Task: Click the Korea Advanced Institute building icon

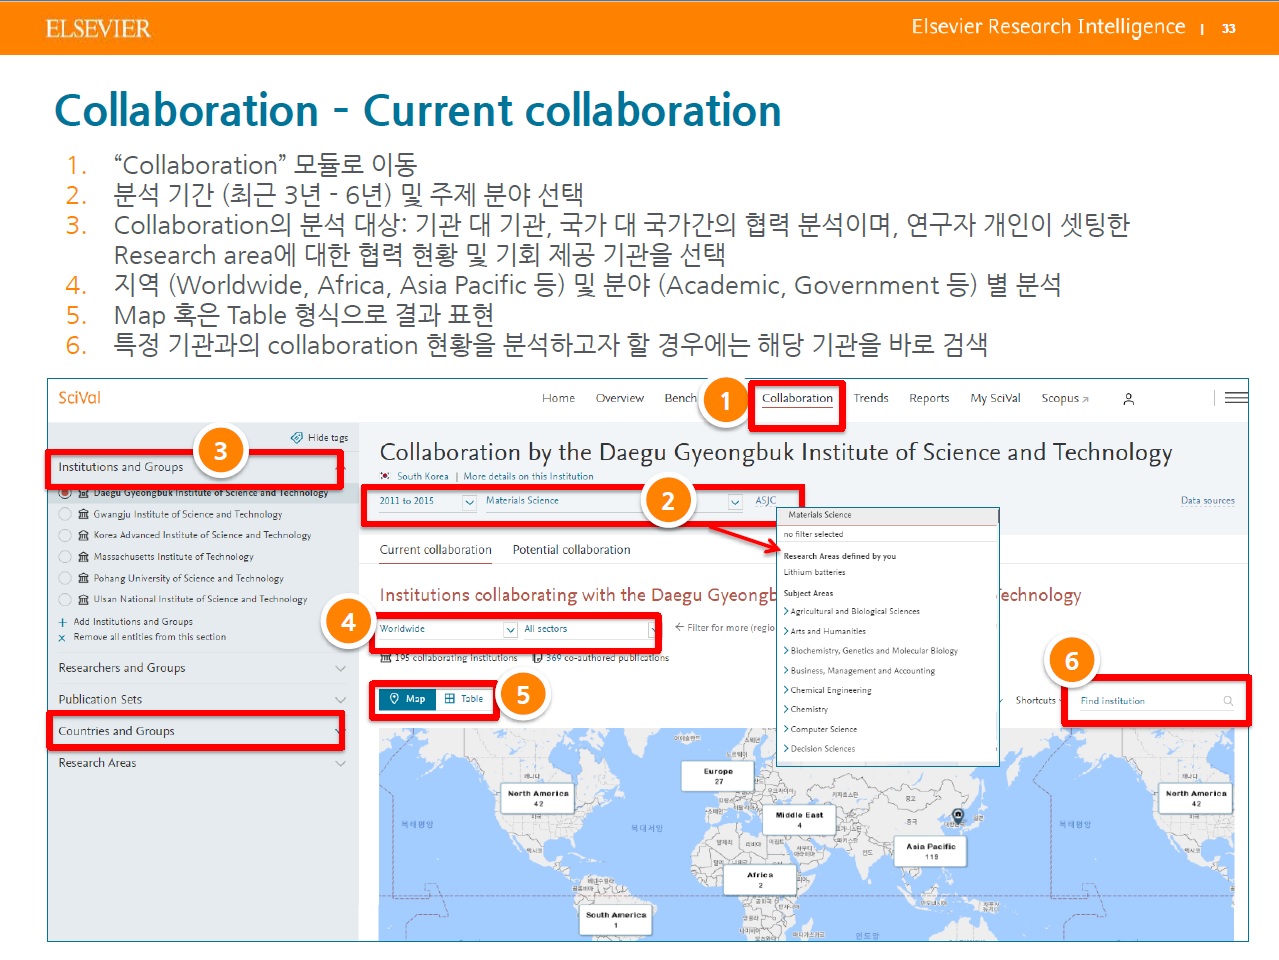Action: pyautogui.click(x=84, y=535)
